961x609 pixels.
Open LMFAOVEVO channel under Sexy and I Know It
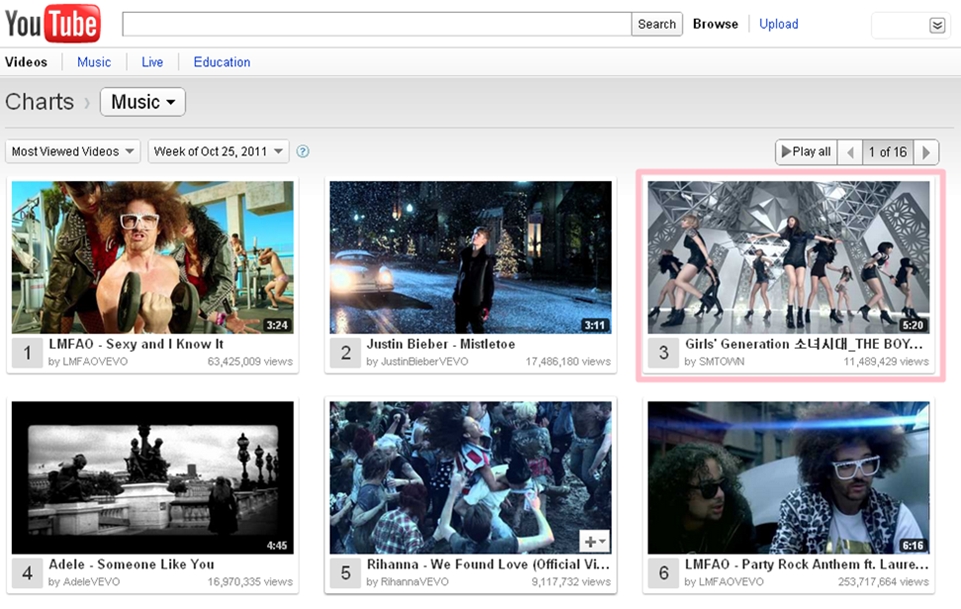point(95,361)
